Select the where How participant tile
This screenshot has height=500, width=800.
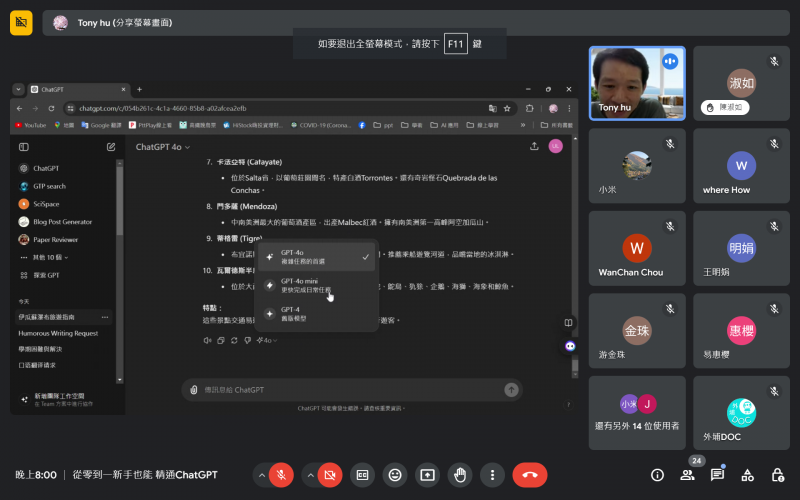point(741,166)
